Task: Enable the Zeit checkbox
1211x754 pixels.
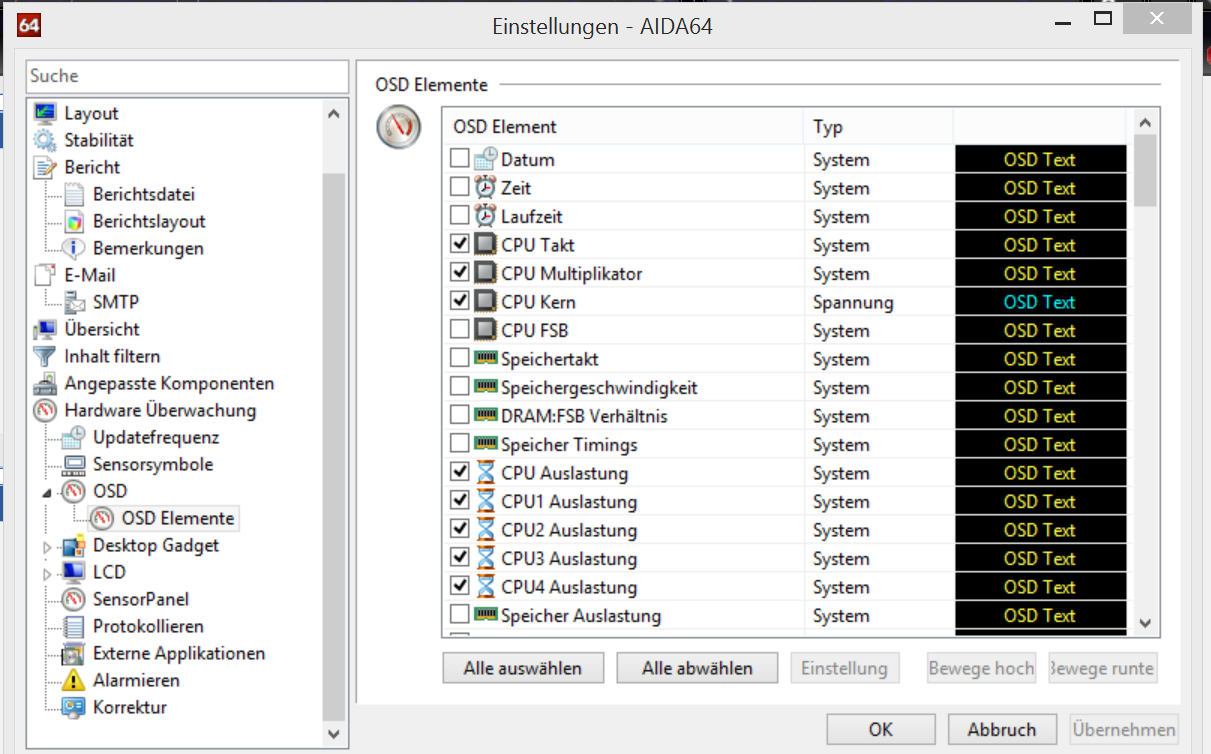Action: point(460,187)
